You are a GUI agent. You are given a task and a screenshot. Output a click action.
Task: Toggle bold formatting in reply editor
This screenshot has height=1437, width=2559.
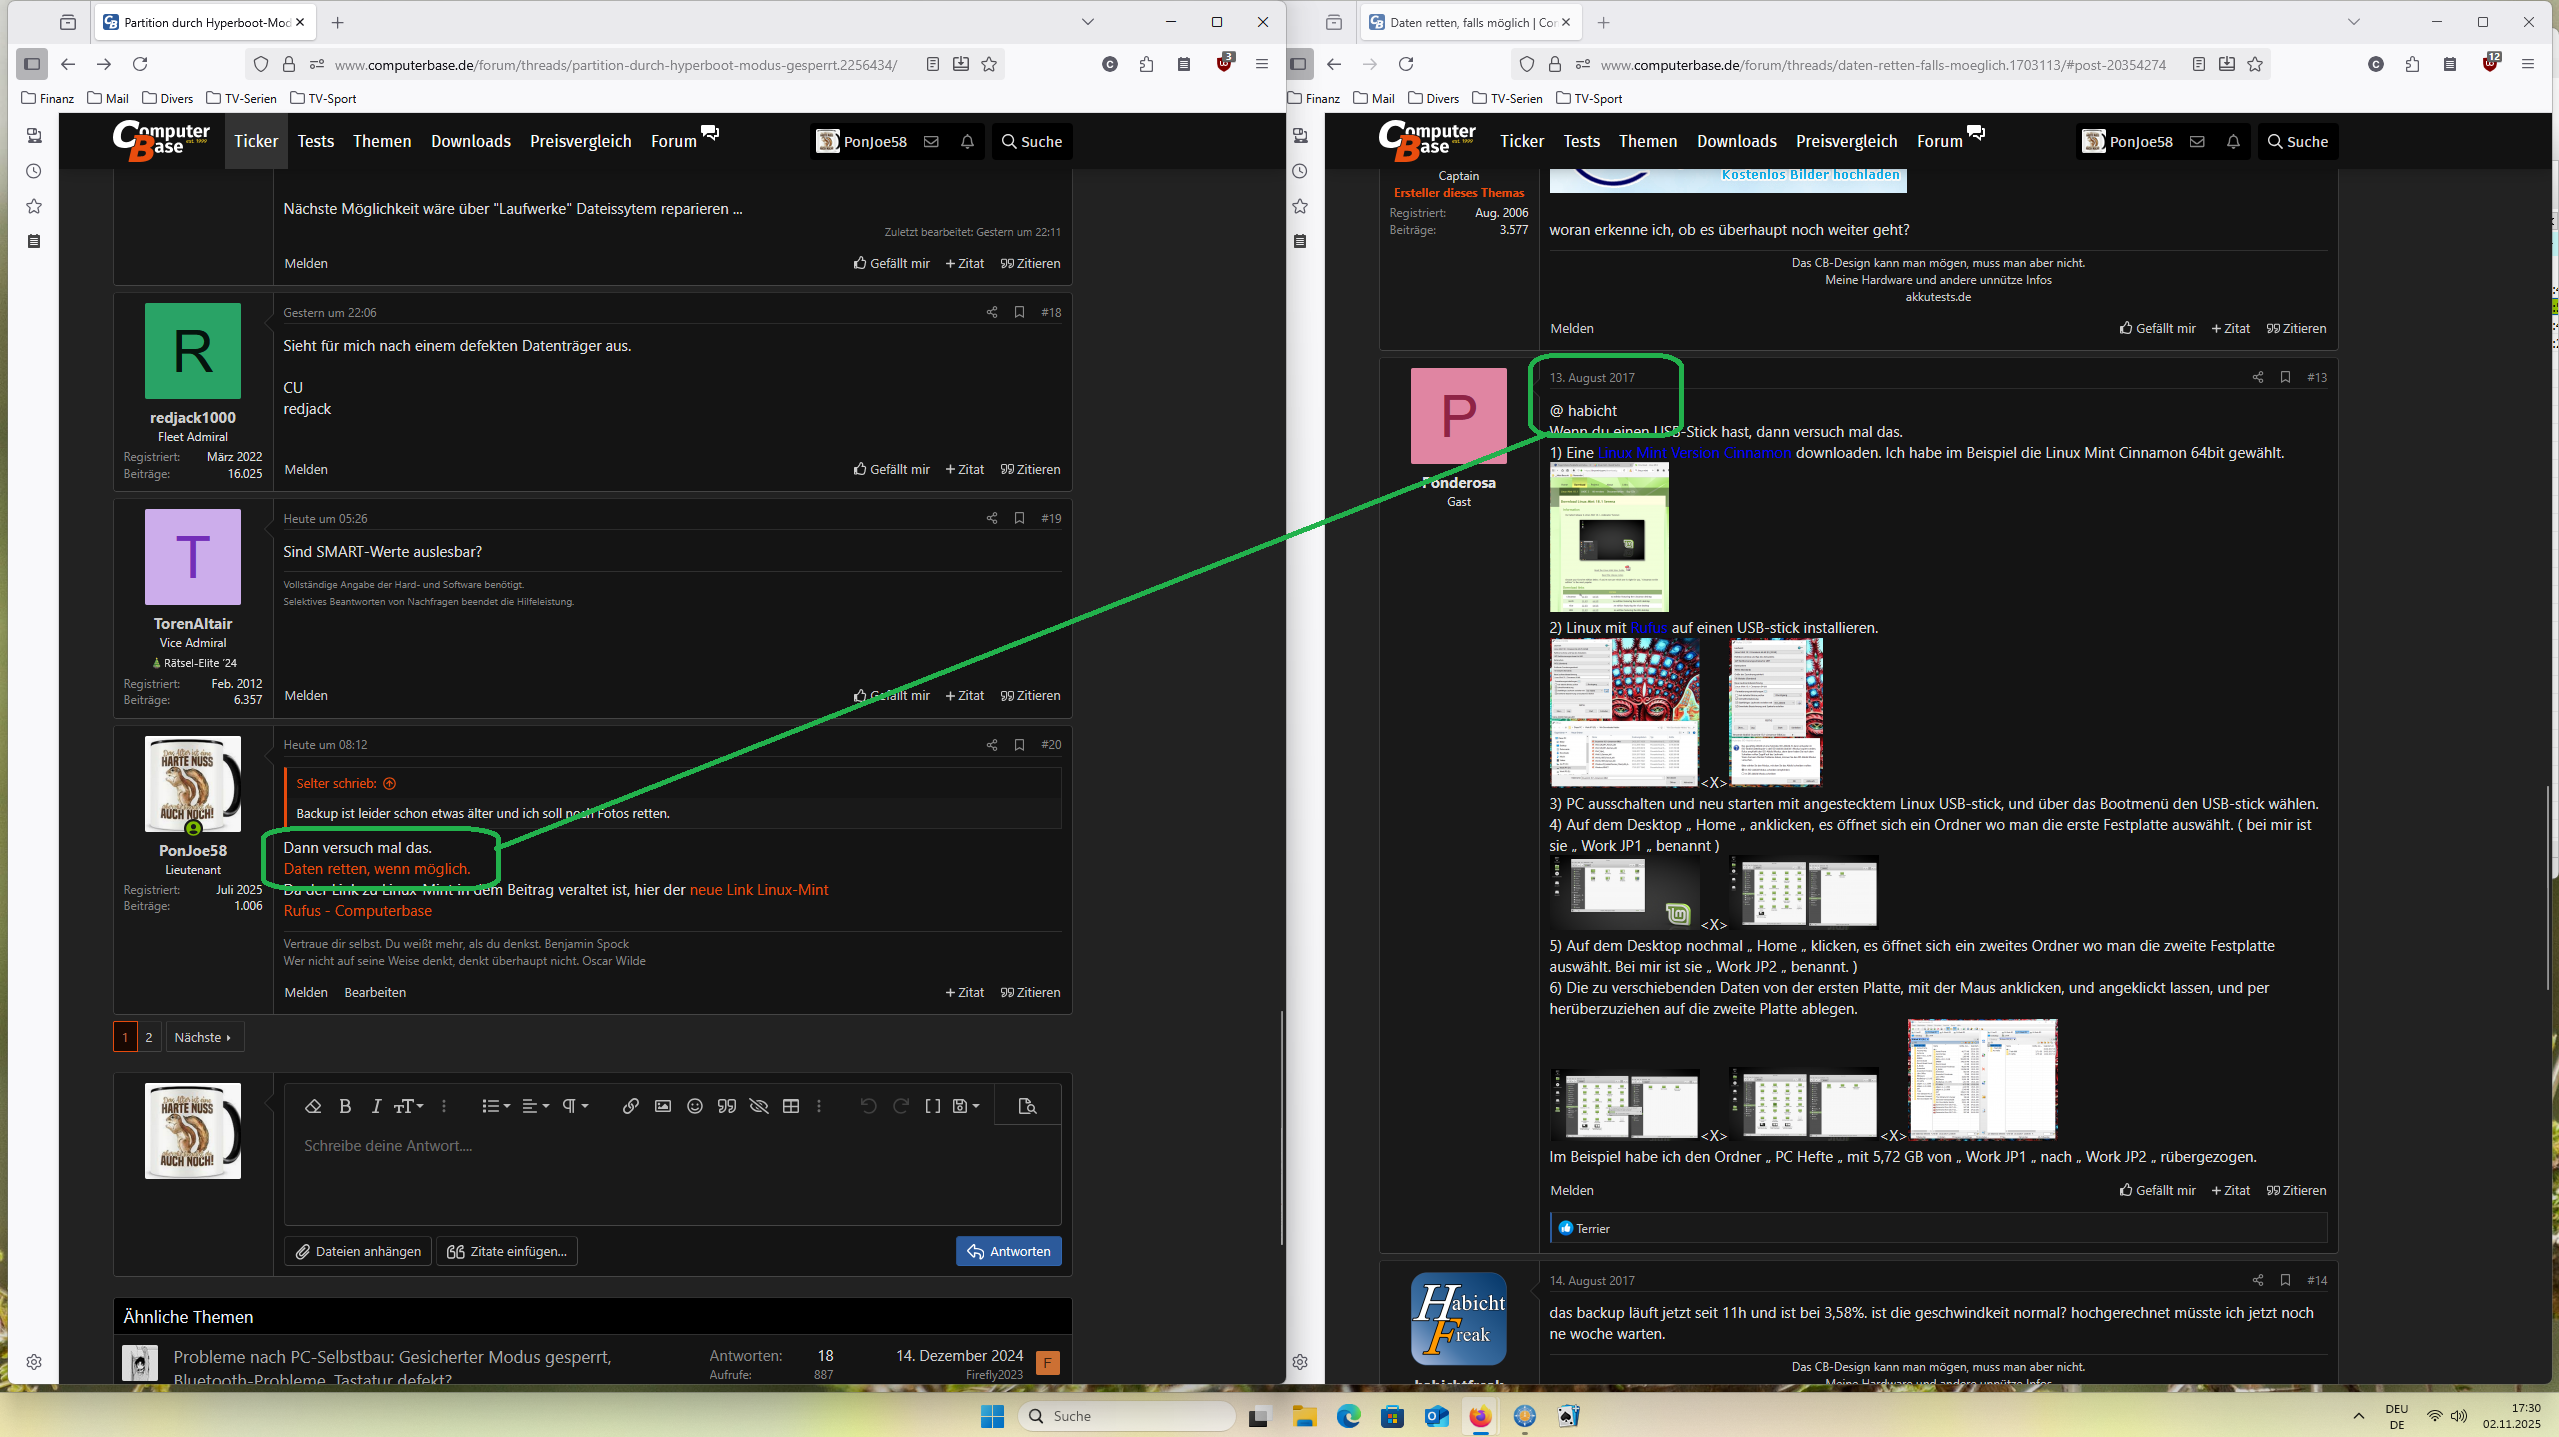click(x=345, y=1106)
